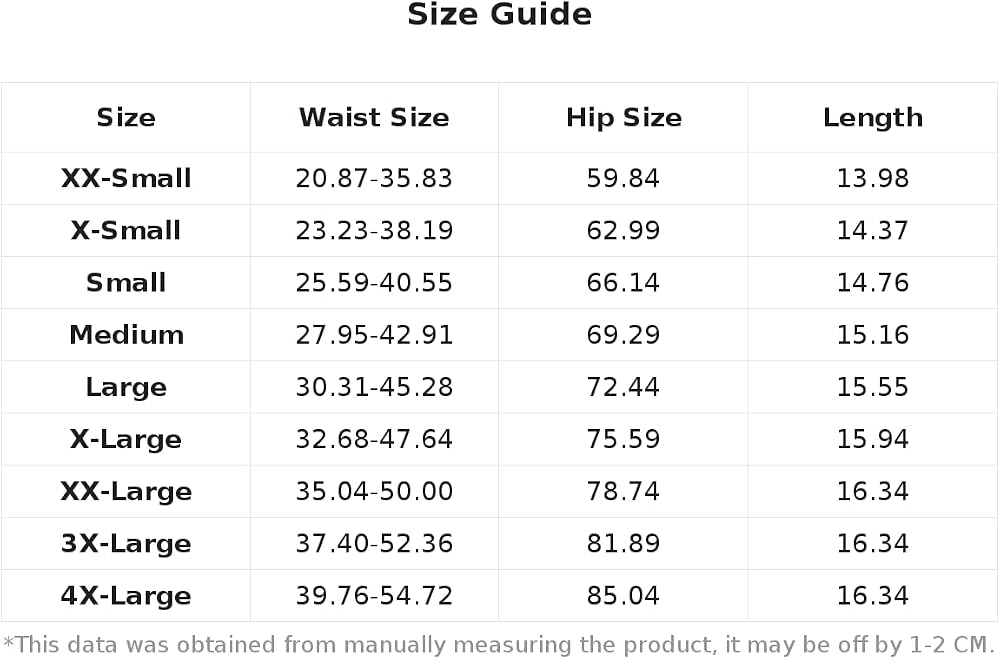Select hip value 59.84

click(x=623, y=178)
